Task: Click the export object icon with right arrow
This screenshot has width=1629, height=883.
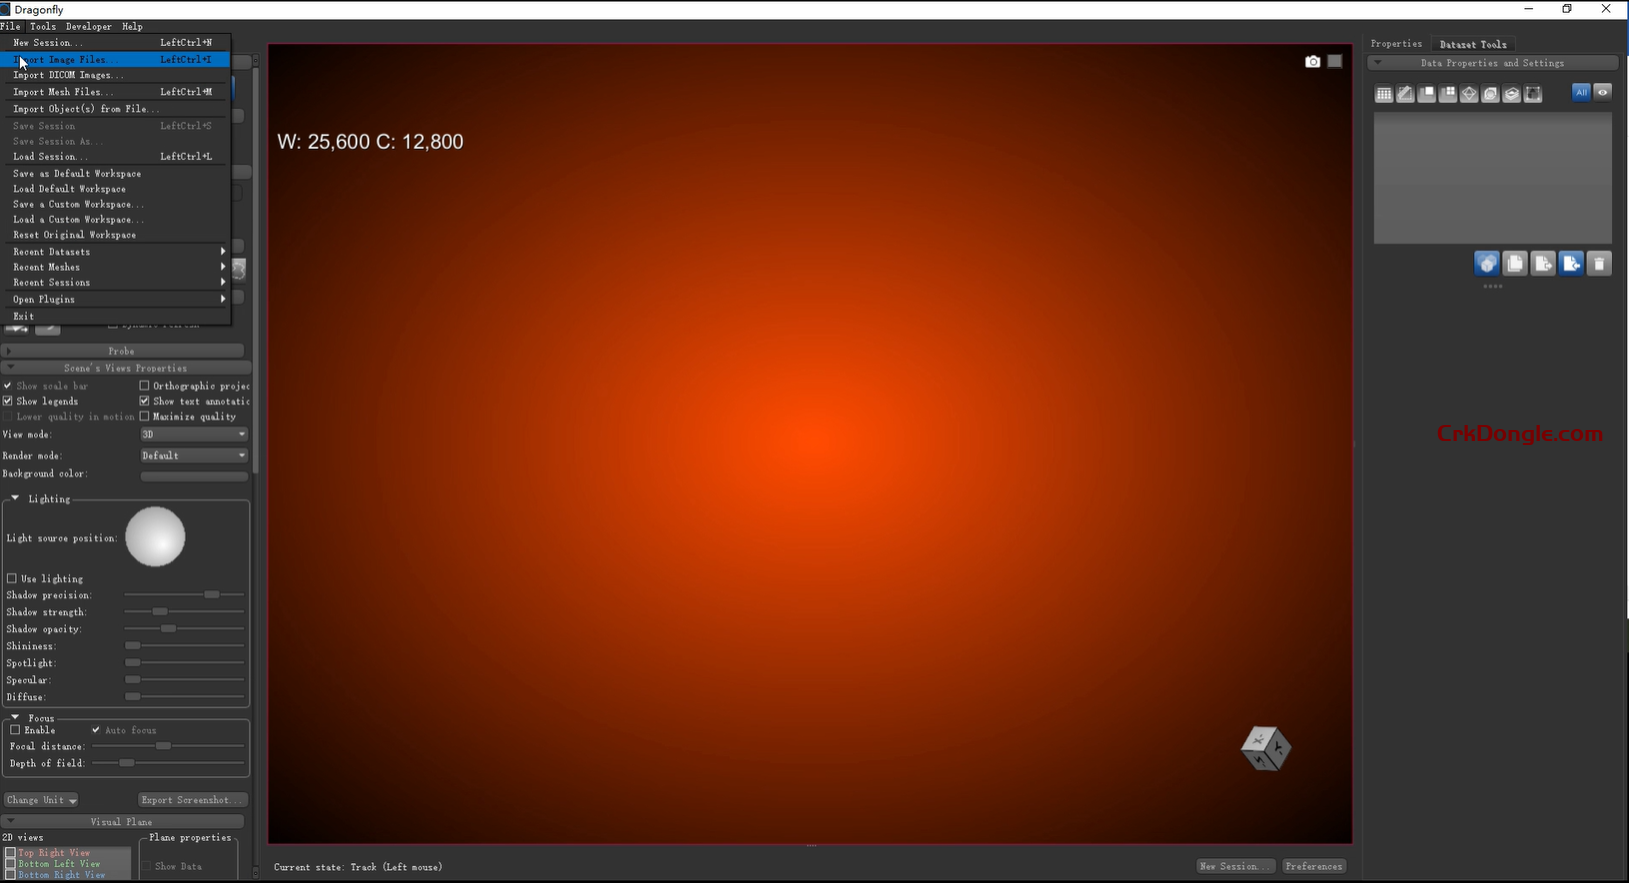Action: 1543,264
